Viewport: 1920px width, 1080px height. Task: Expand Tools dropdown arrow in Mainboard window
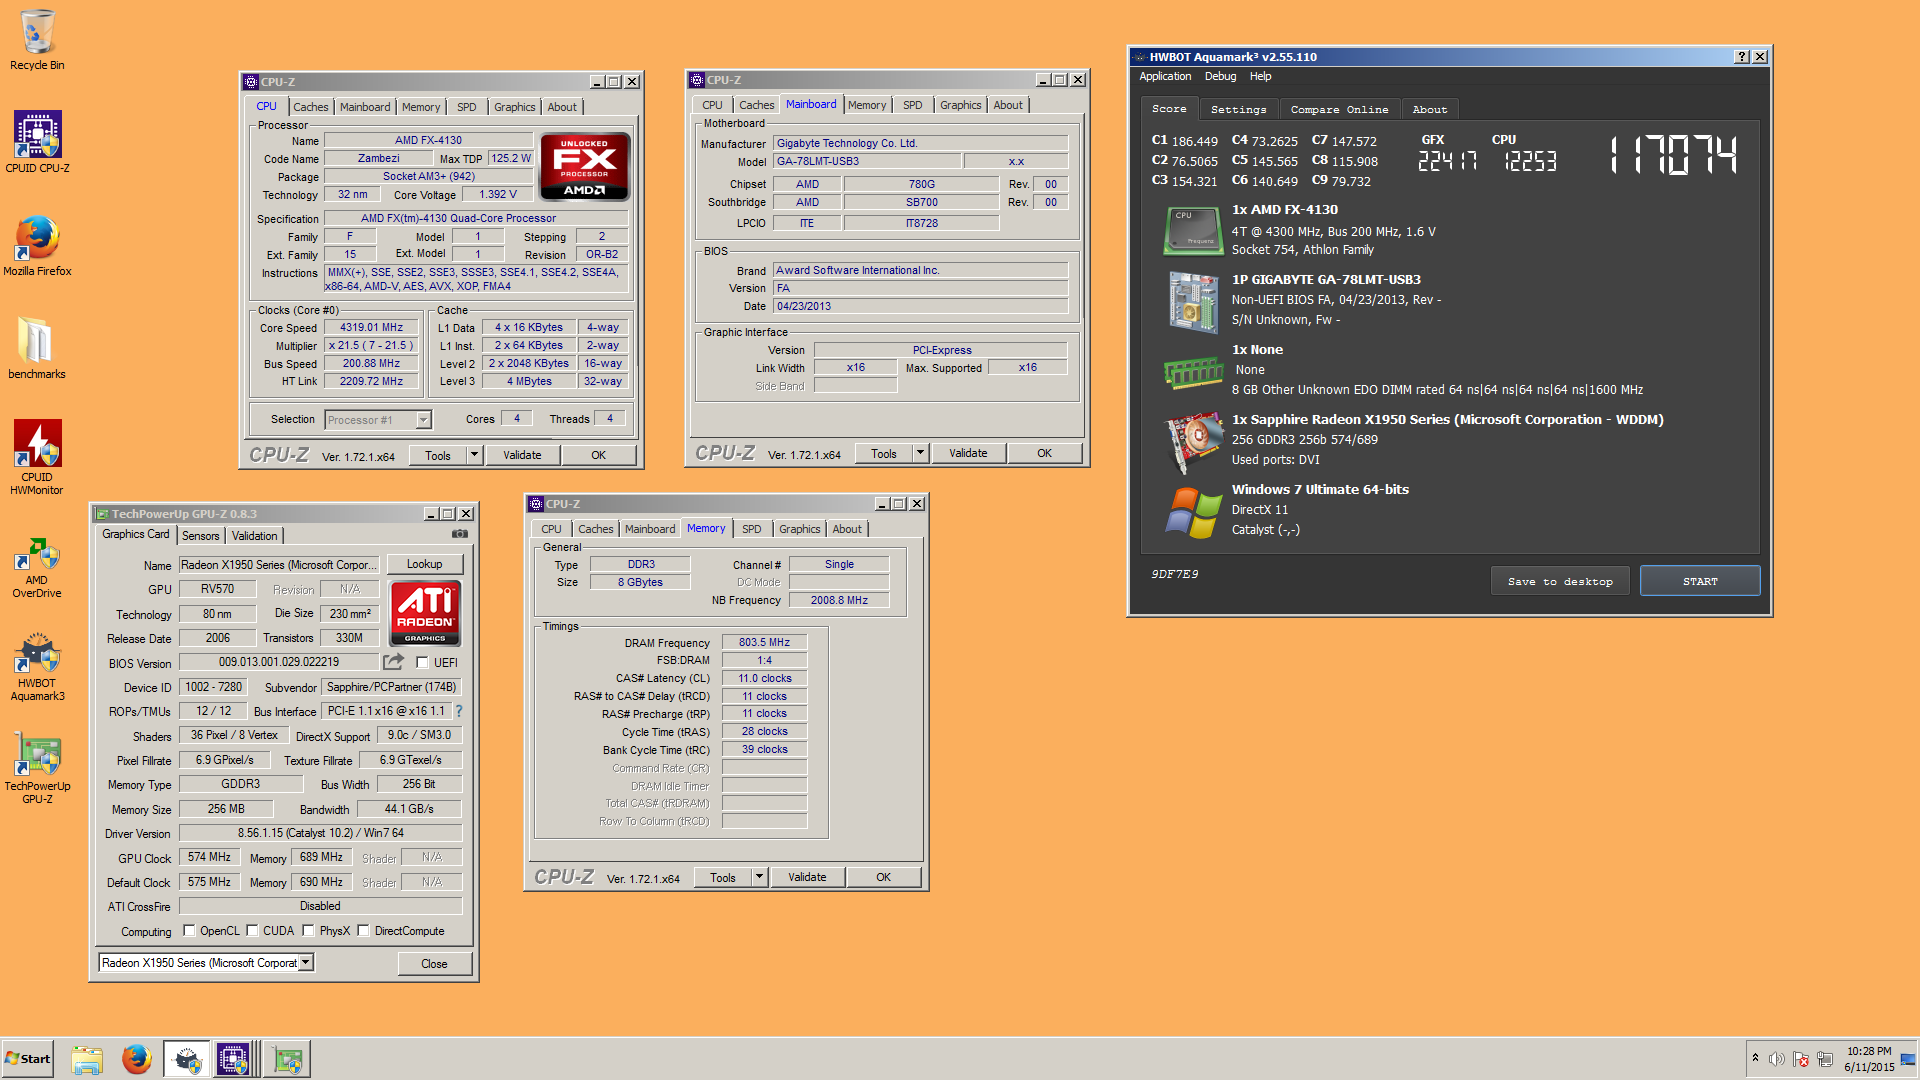[921, 453]
